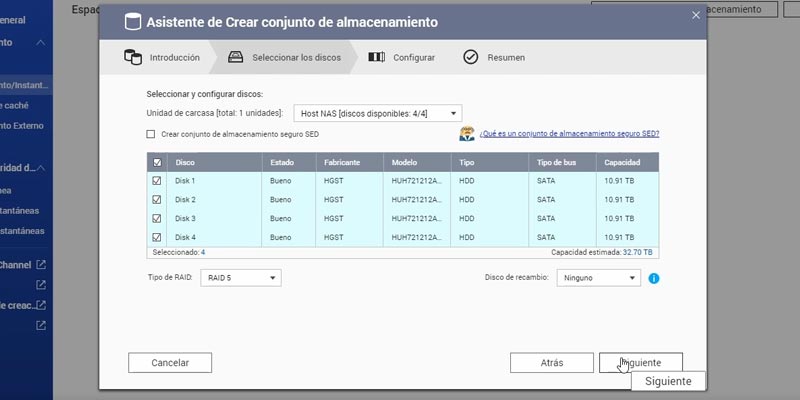Sort by the Estado column header
The image size is (800, 400).
tap(289, 162)
